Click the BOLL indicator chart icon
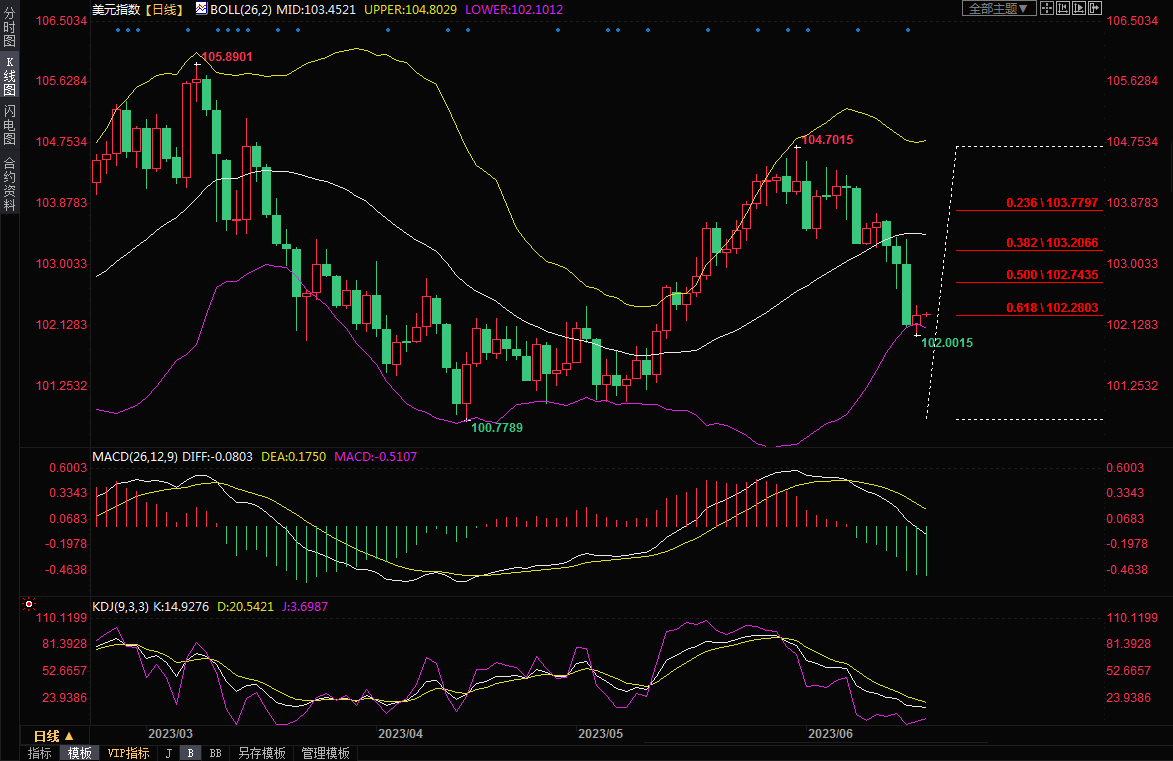The width and height of the screenshot is (1173, 761). (x=201, y=9)
